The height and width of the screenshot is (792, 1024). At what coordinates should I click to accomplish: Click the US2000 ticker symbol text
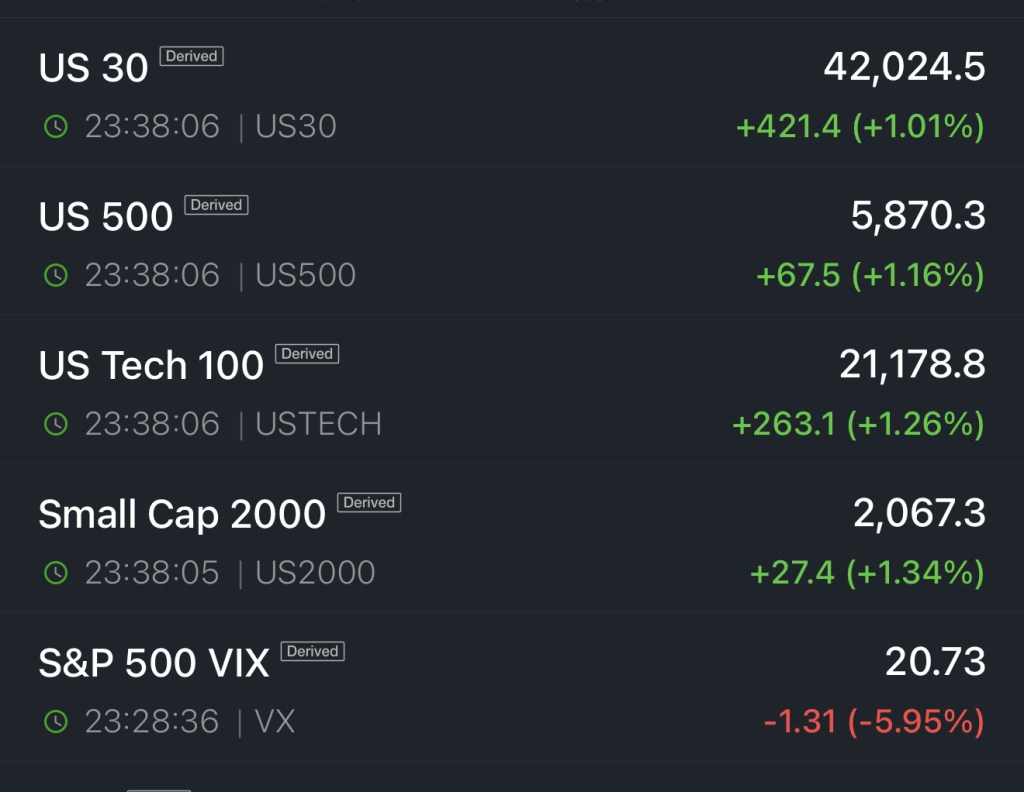(315, 573)
